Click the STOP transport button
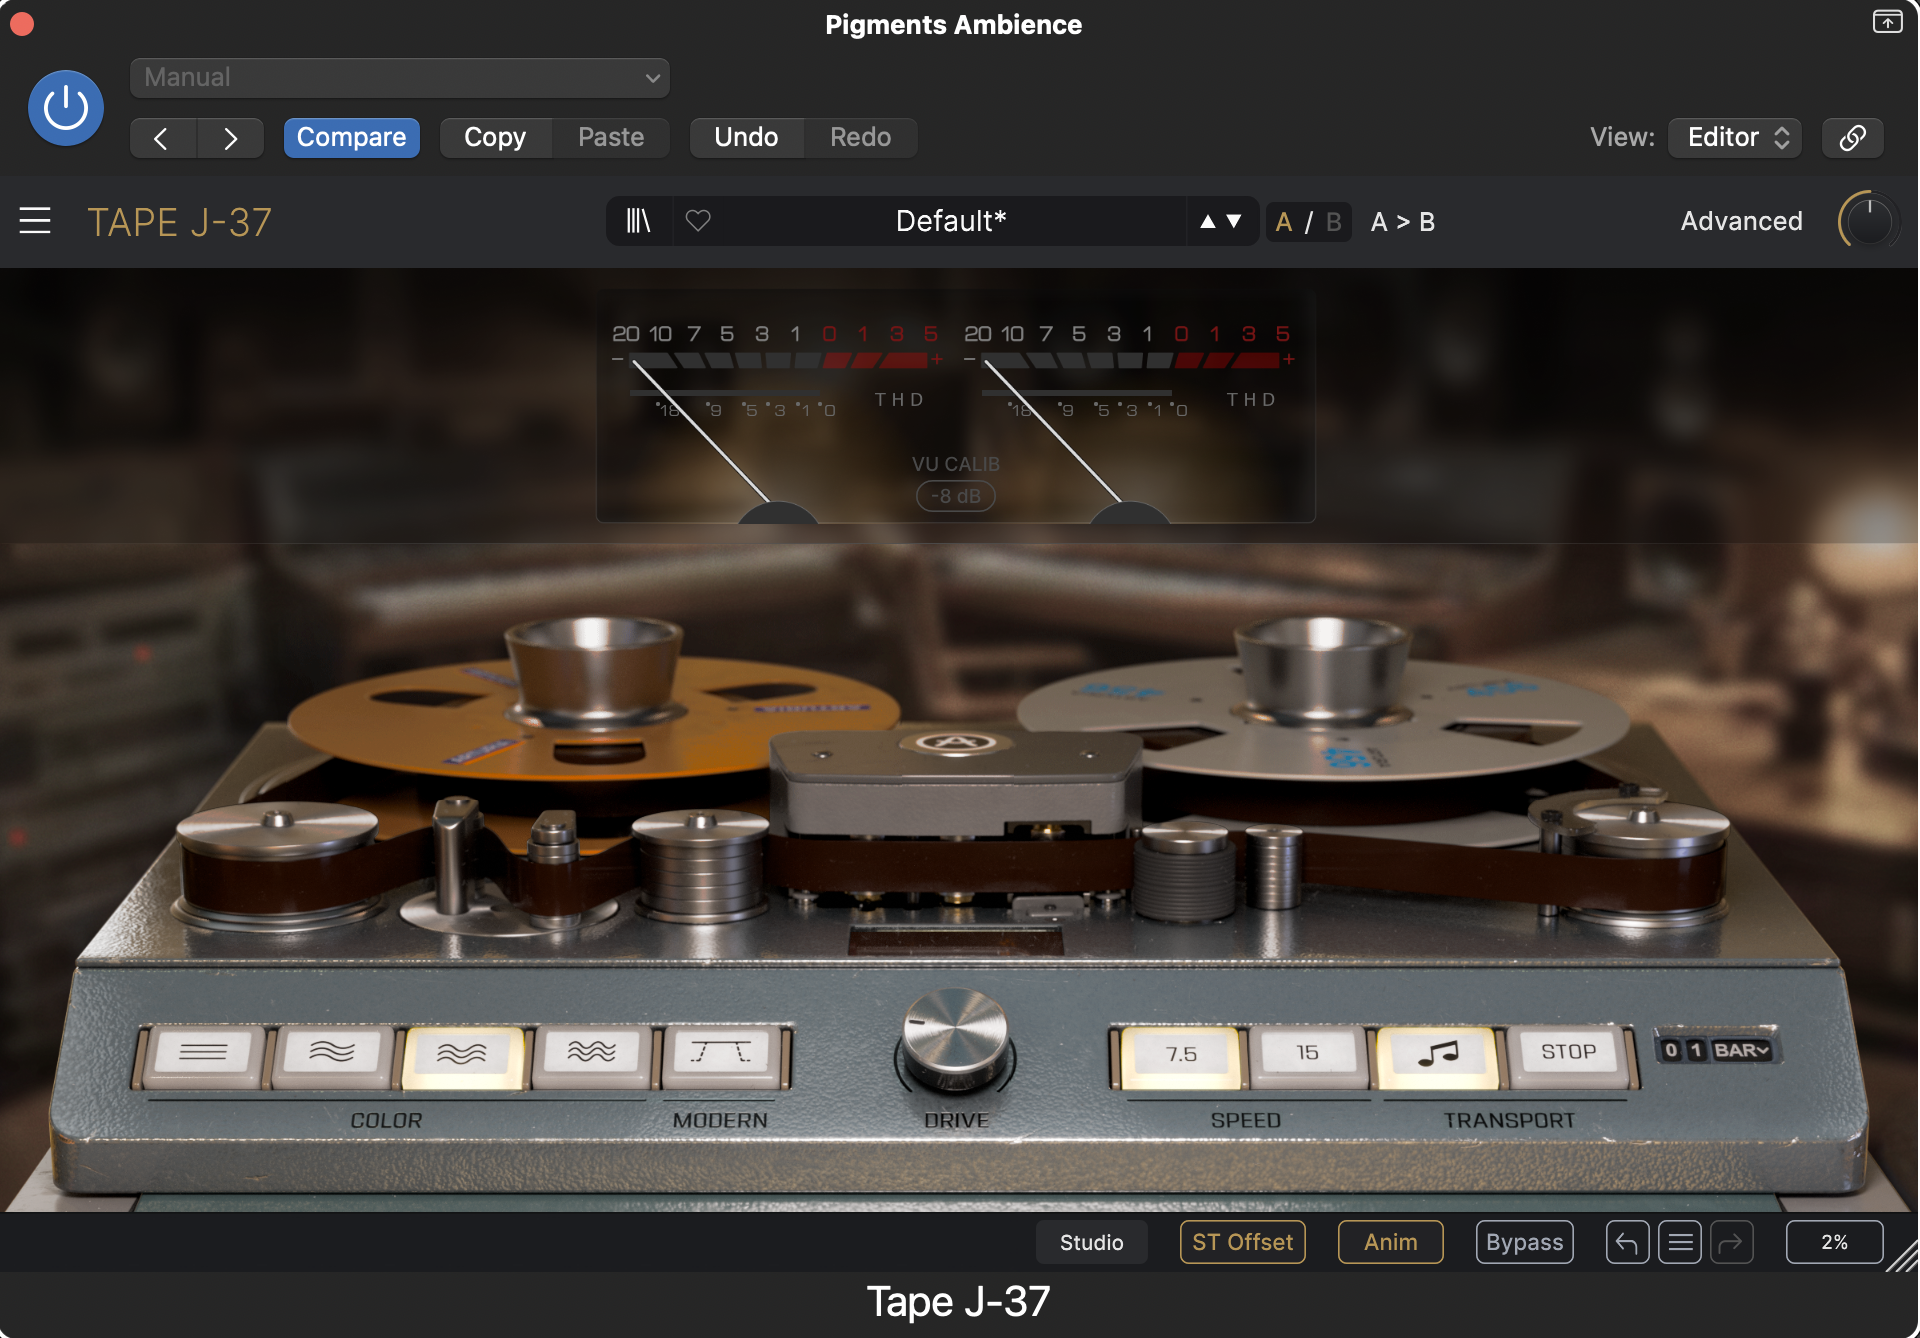 [1568, 1056]
